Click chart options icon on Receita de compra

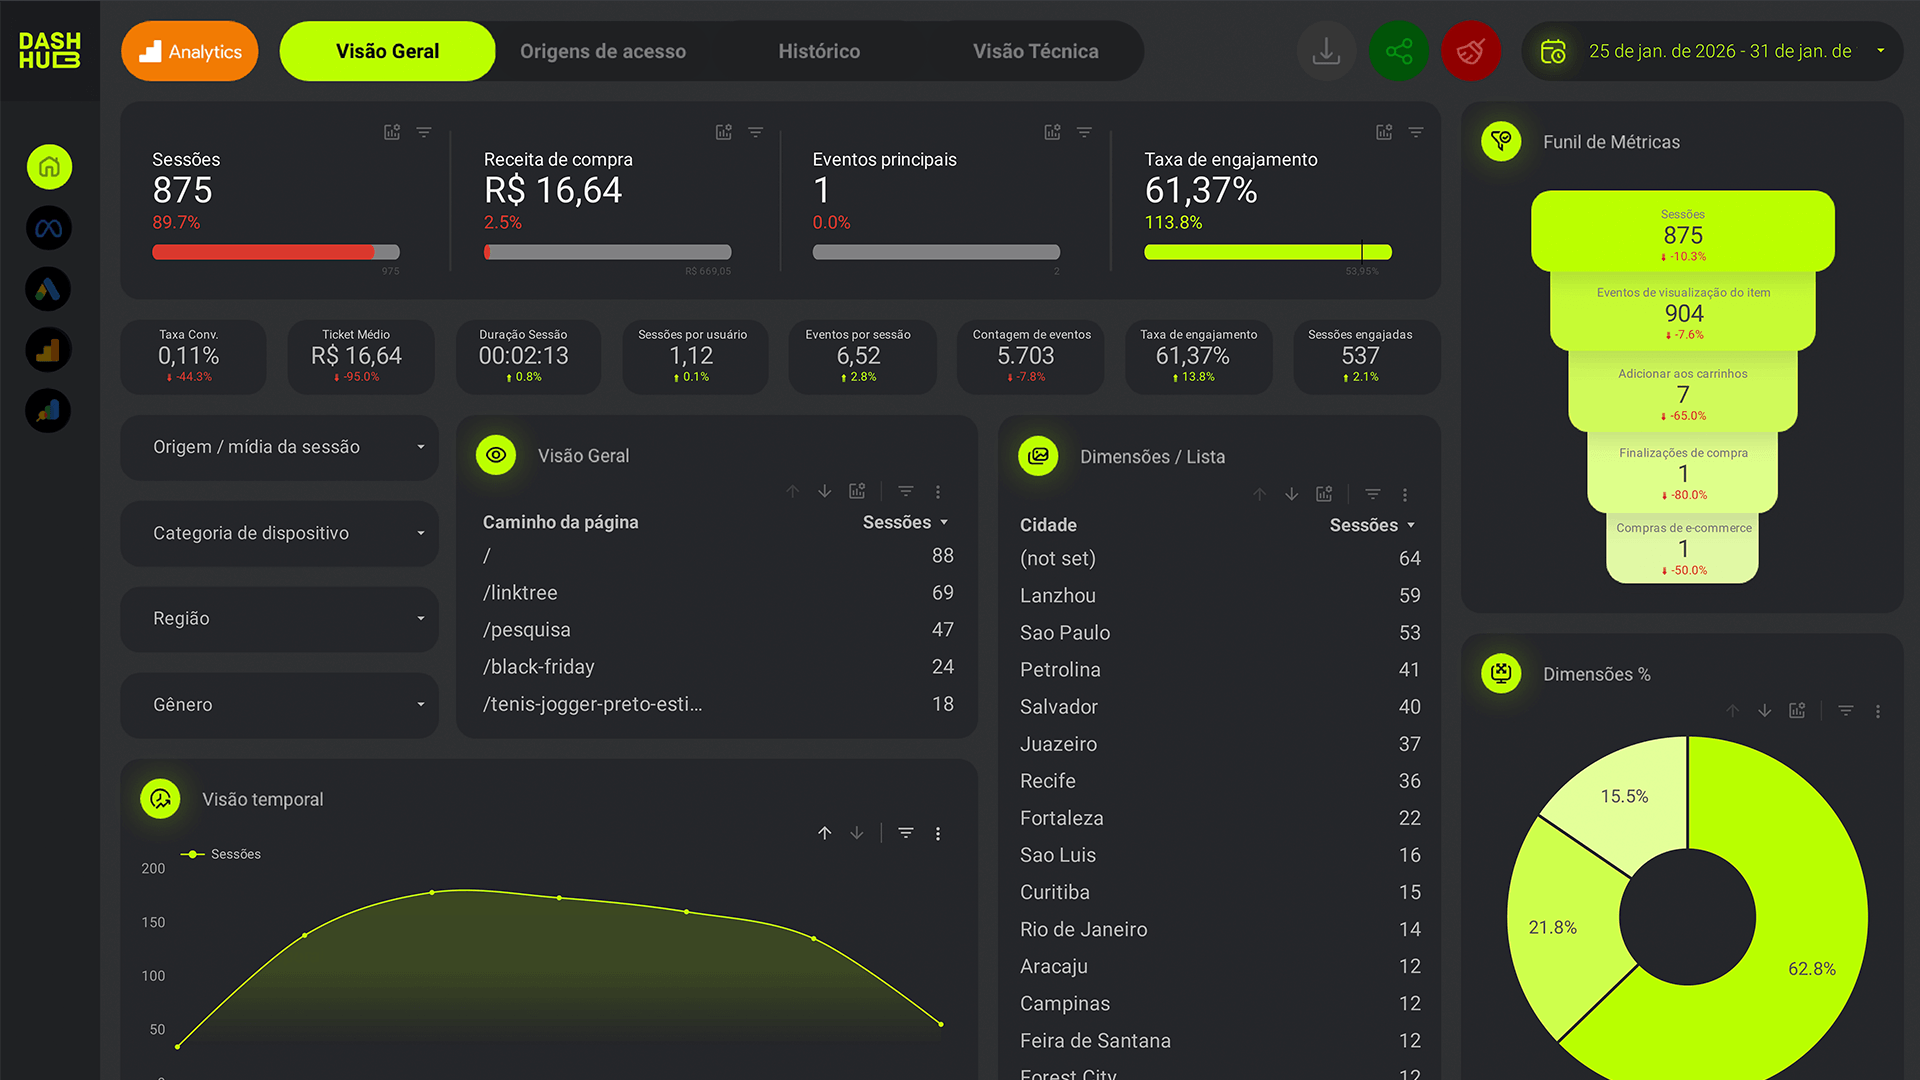tap(723, 132)
